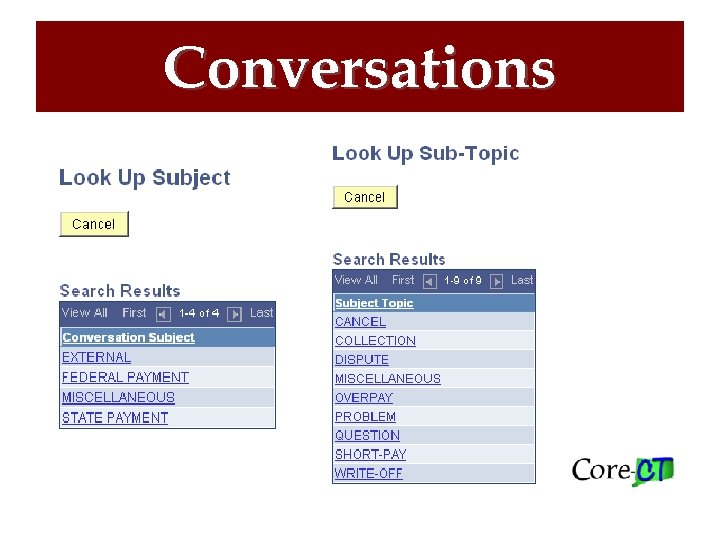Image resolution: width=720 pixels, height=540 pixels.
Task: Click the Core-CT logo
Action: [623, 471]
